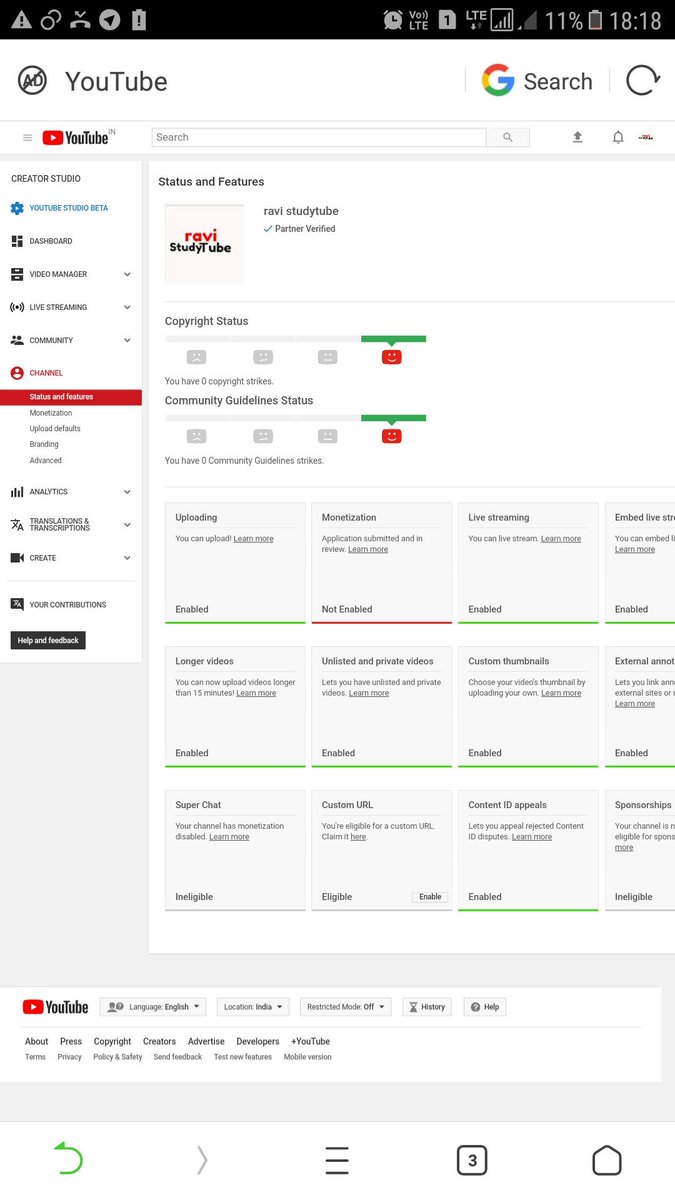This screenshot has height=1200, width=675.
Task: Expand Translations & Transcriptions chevron
Action: click(127, 525)
